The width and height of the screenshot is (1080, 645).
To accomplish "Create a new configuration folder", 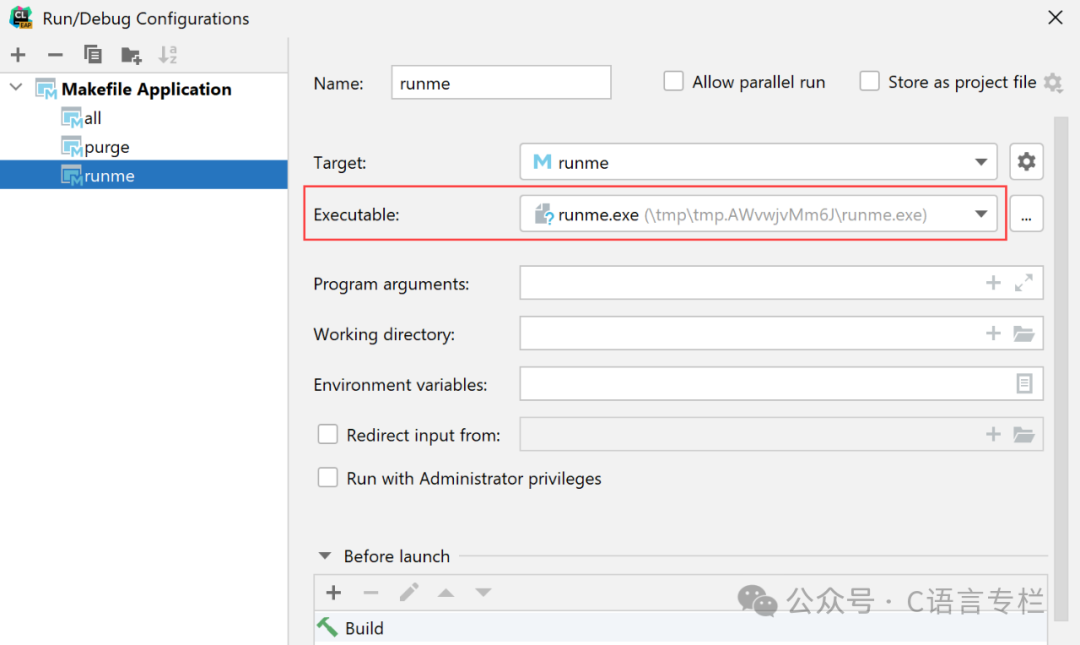I will [131, 55].
